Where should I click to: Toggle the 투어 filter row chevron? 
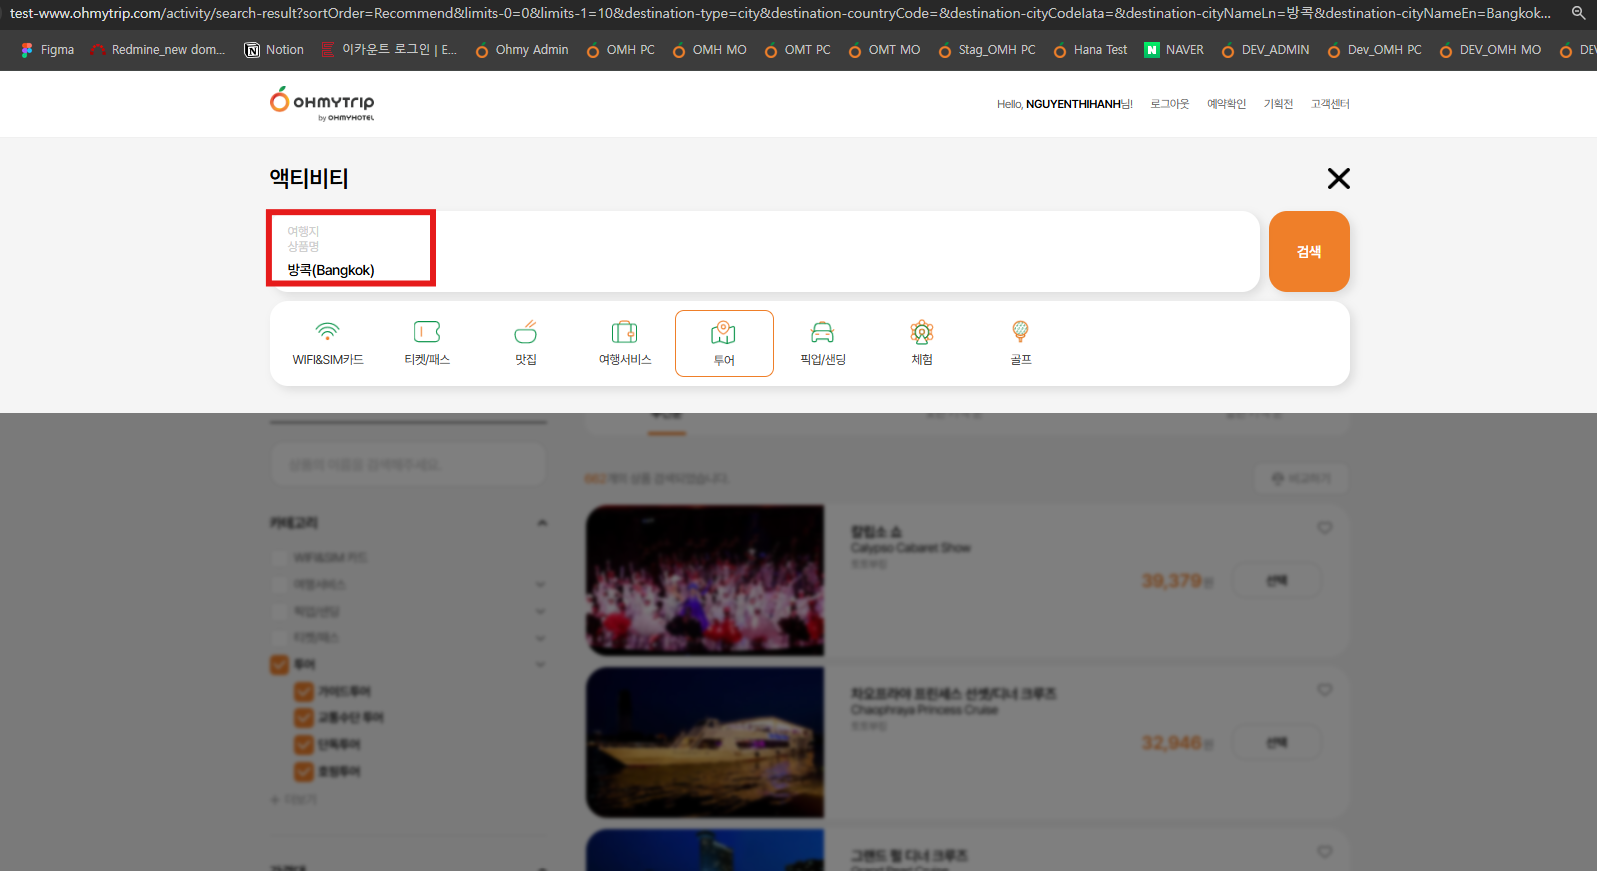541,665
